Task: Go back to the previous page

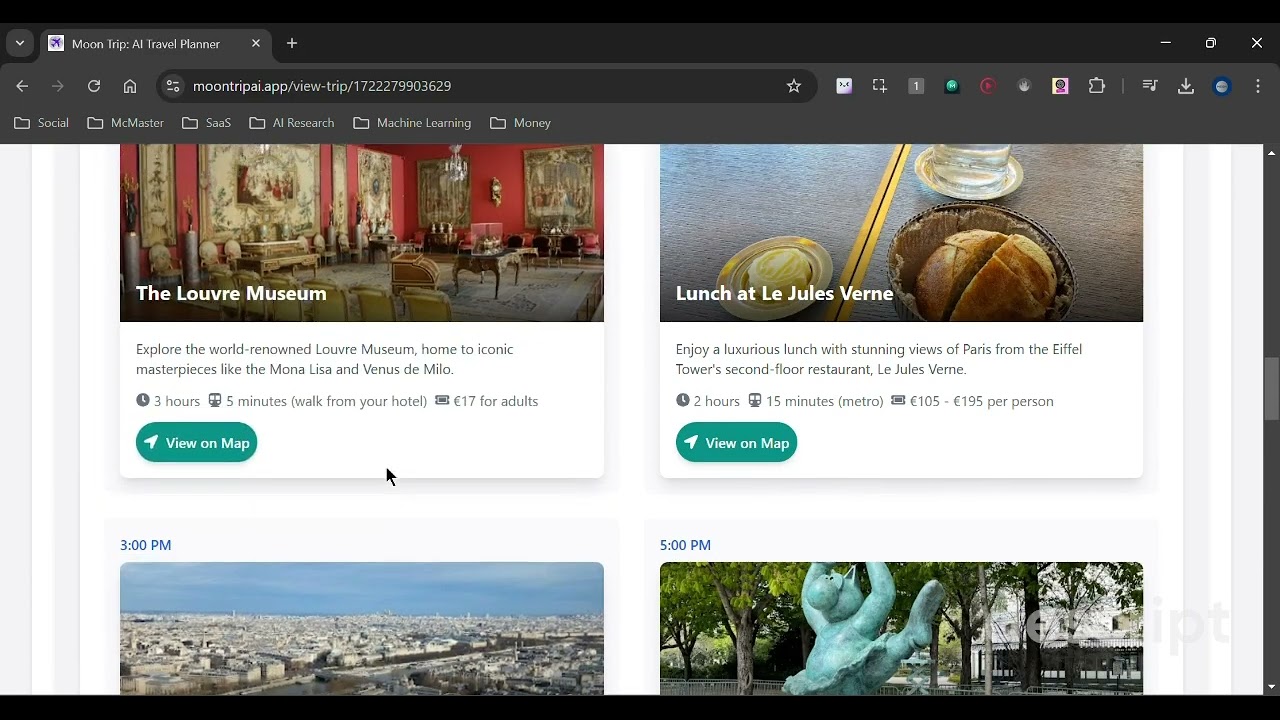Action: 22,86
